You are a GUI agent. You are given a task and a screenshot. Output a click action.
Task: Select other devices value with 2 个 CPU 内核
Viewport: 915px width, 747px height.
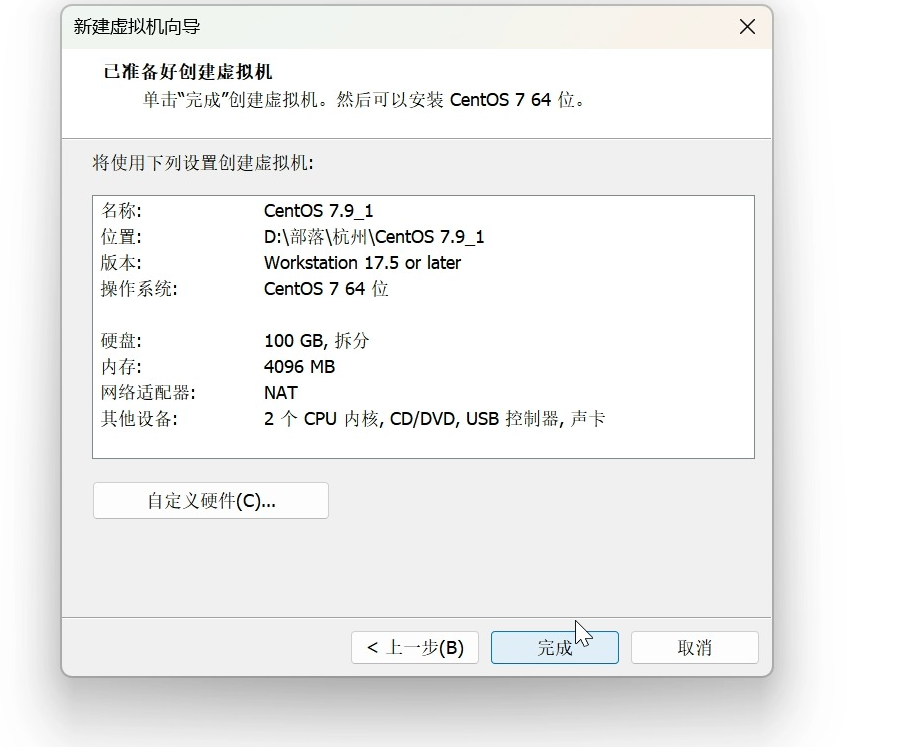pos(435,418)
